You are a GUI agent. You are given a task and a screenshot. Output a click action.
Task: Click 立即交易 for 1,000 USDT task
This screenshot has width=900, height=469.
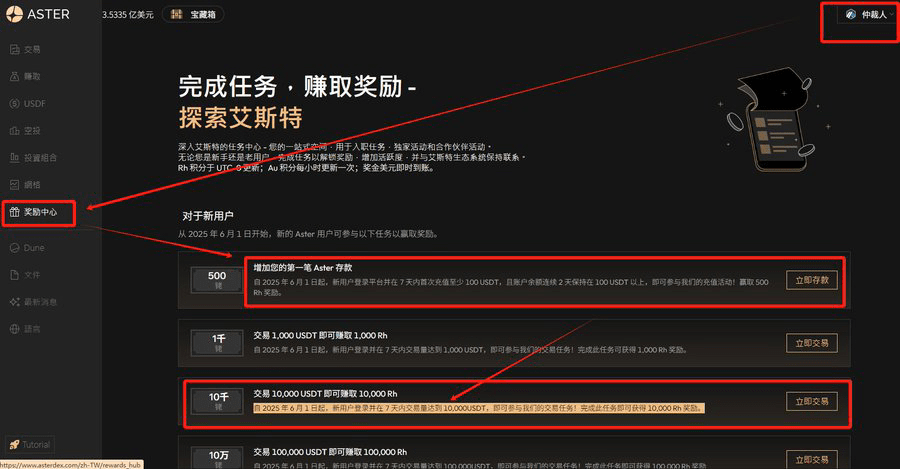click(x=812, y=343)
